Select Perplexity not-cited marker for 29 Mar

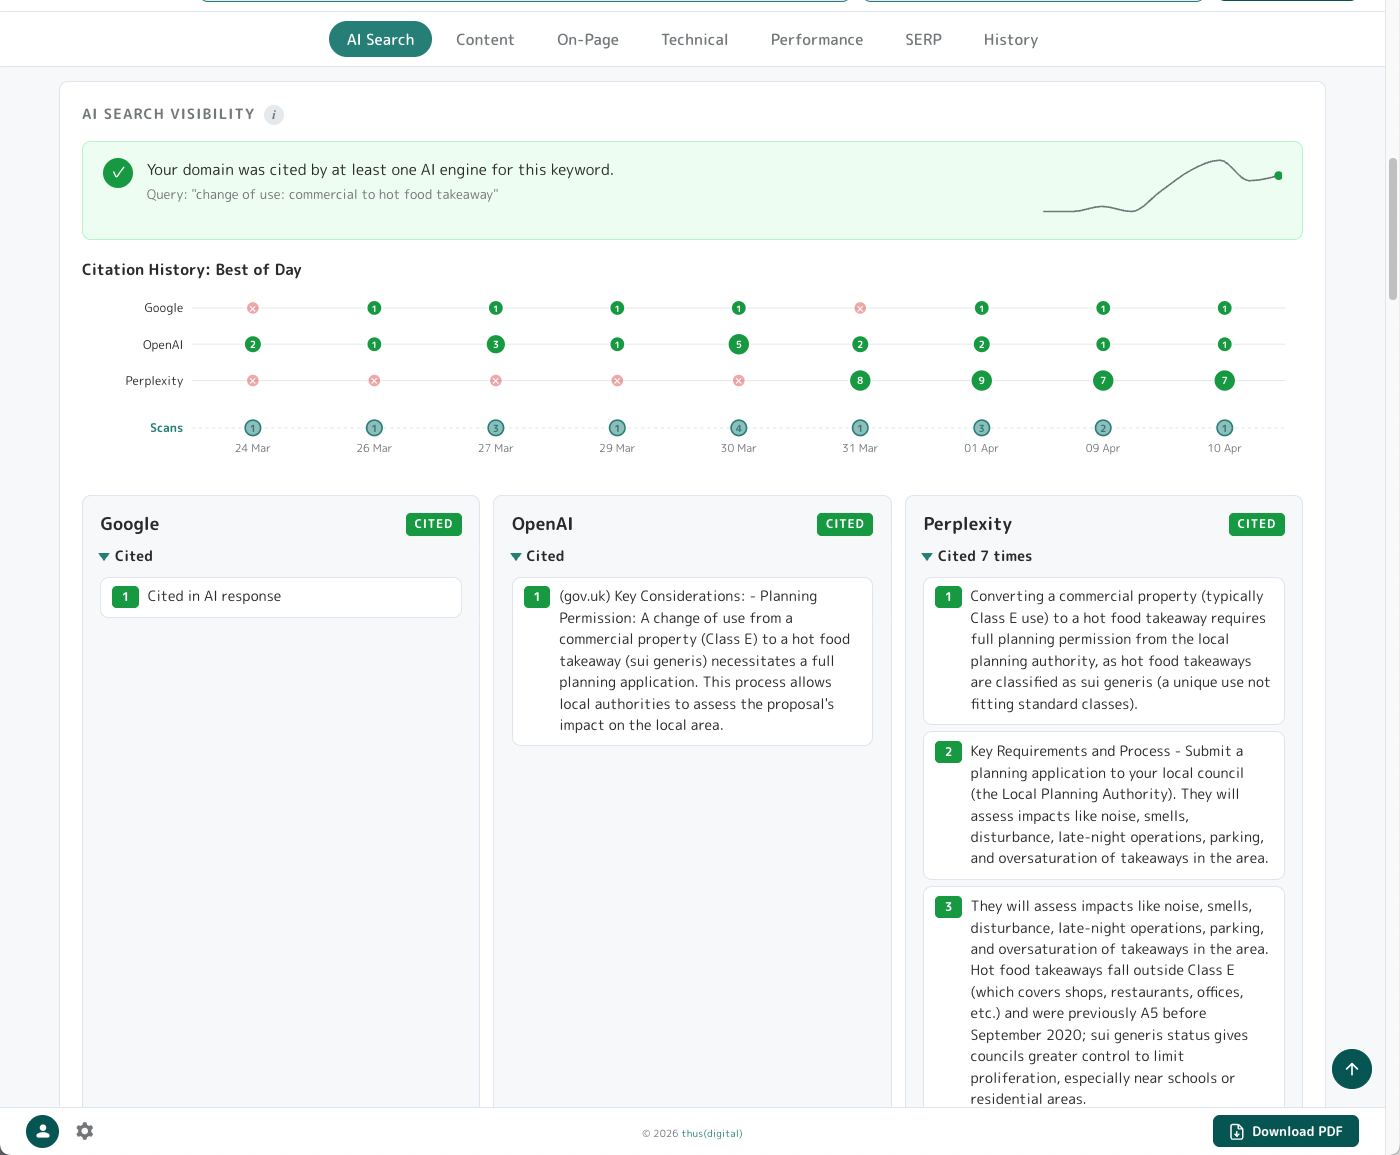pos(617,381)
